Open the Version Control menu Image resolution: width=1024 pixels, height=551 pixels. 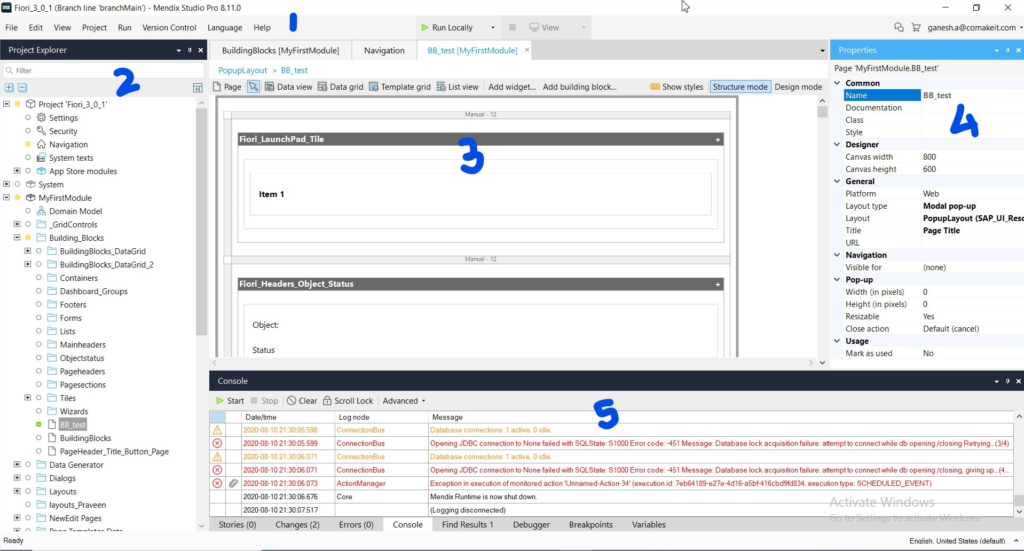point(169,27)
